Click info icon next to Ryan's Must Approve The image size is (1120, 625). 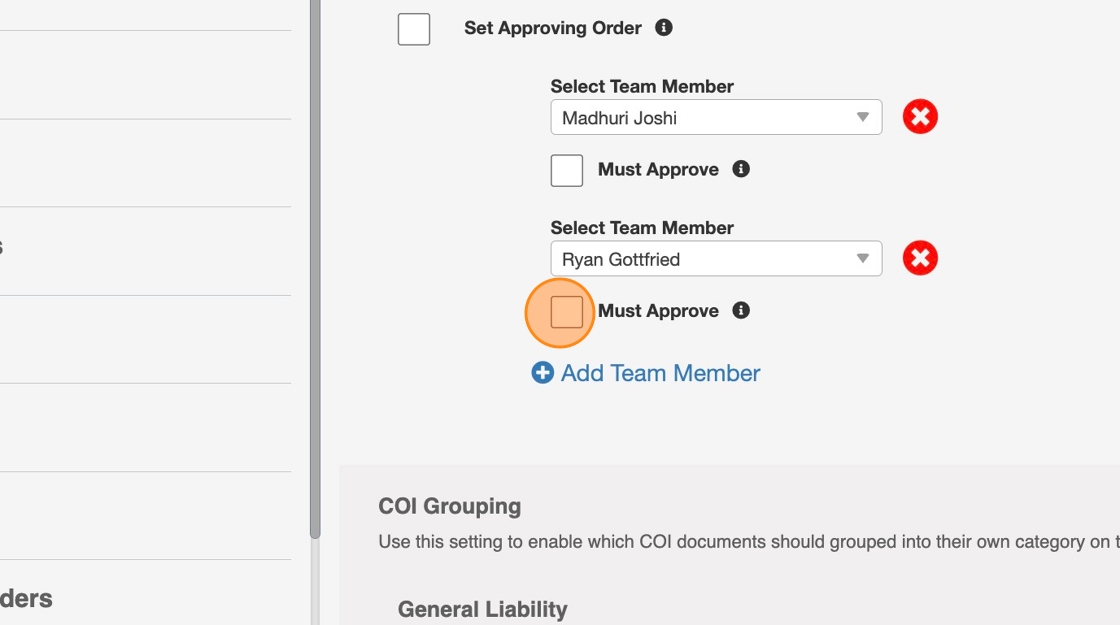pyautogui.click(x=741, y=310)
